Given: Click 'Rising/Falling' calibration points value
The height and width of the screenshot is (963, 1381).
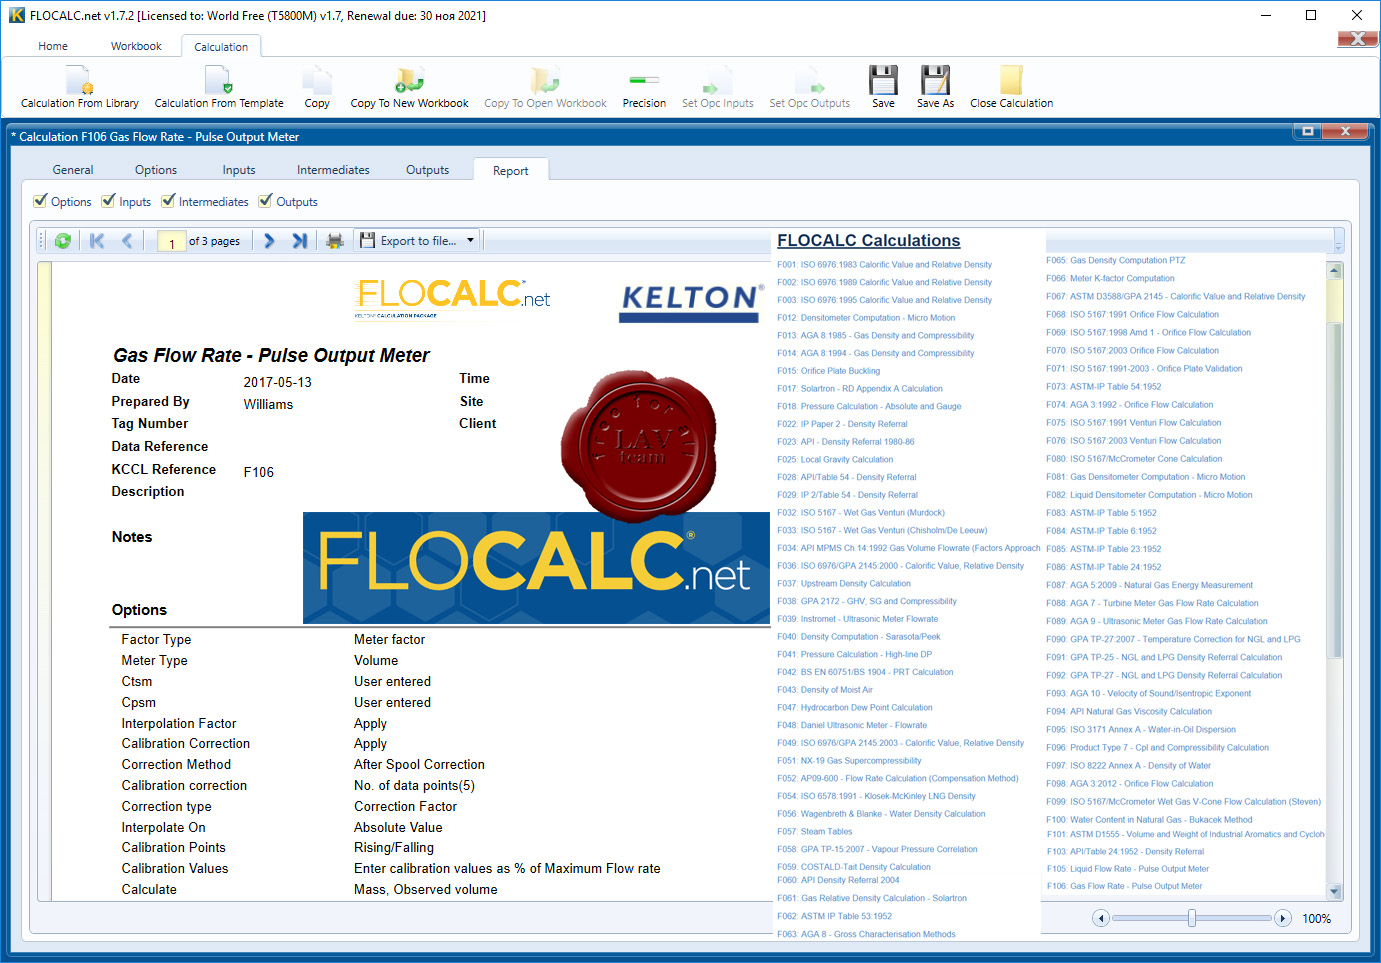Looking at the screenshot, I should click(394, 848).
